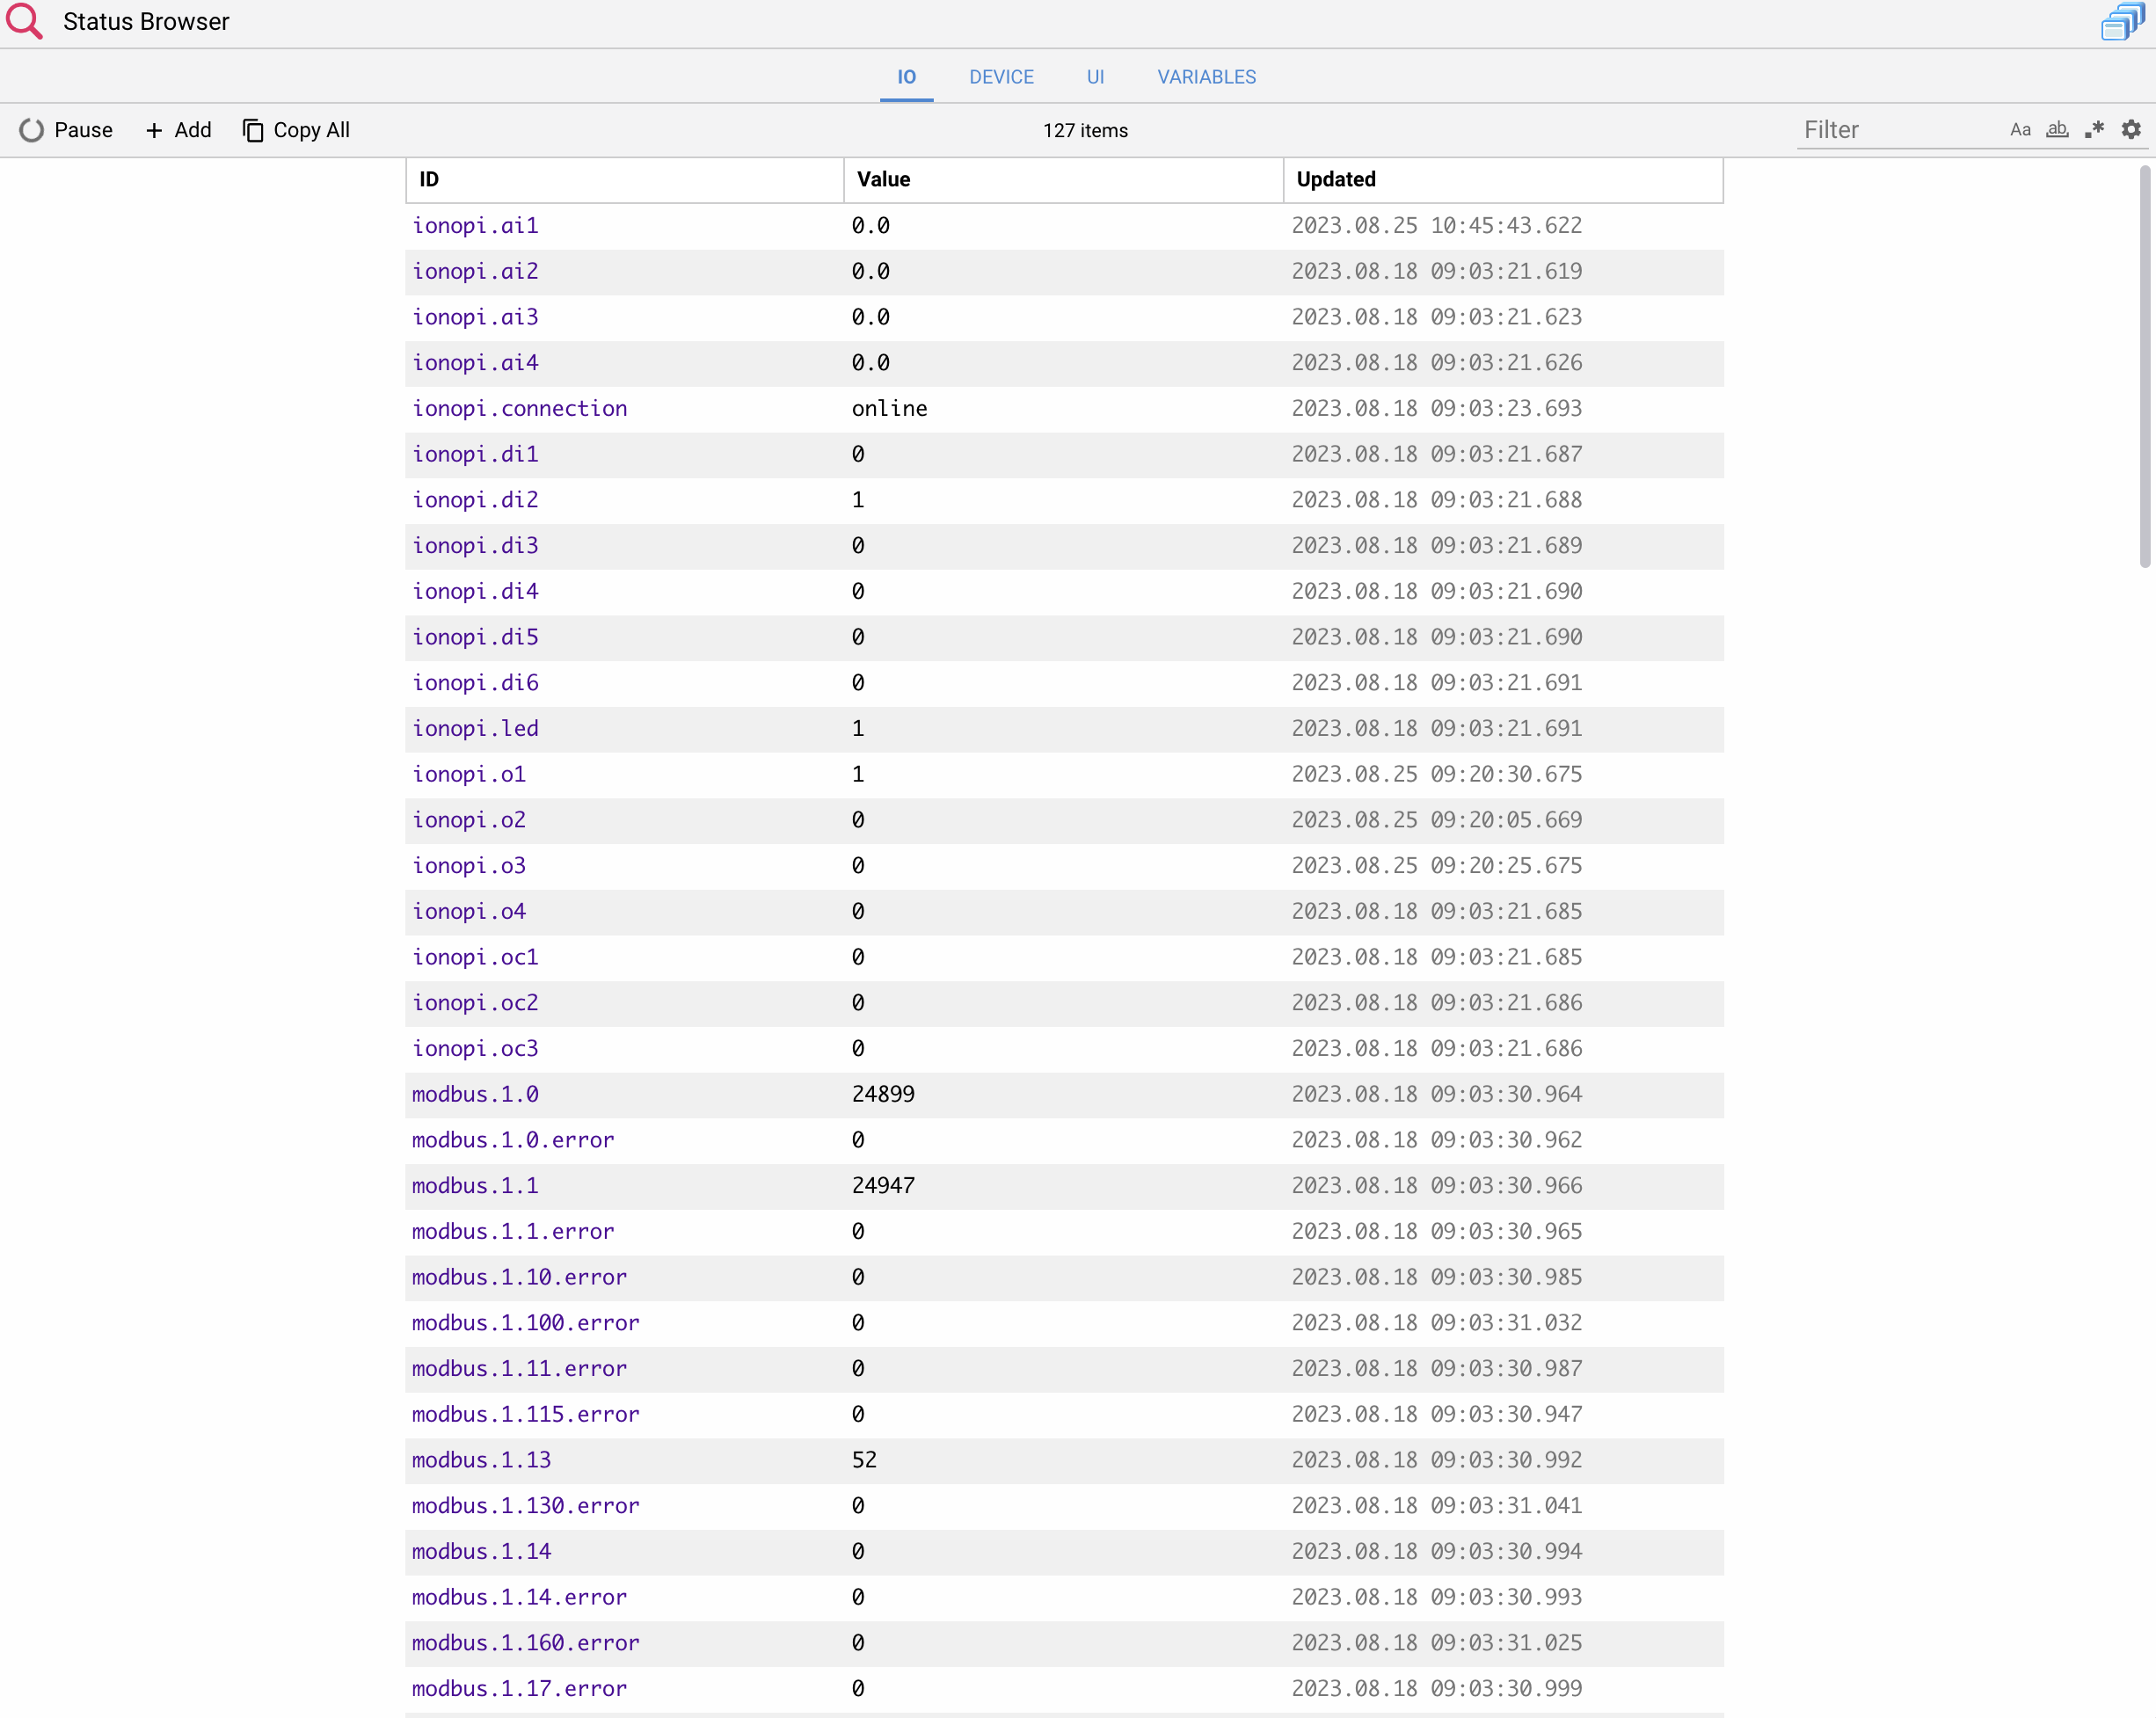This screenshot has width=2156, height=1718.
Task: Click the Copy All clipboard icon
Action: (x=253, y=131)
